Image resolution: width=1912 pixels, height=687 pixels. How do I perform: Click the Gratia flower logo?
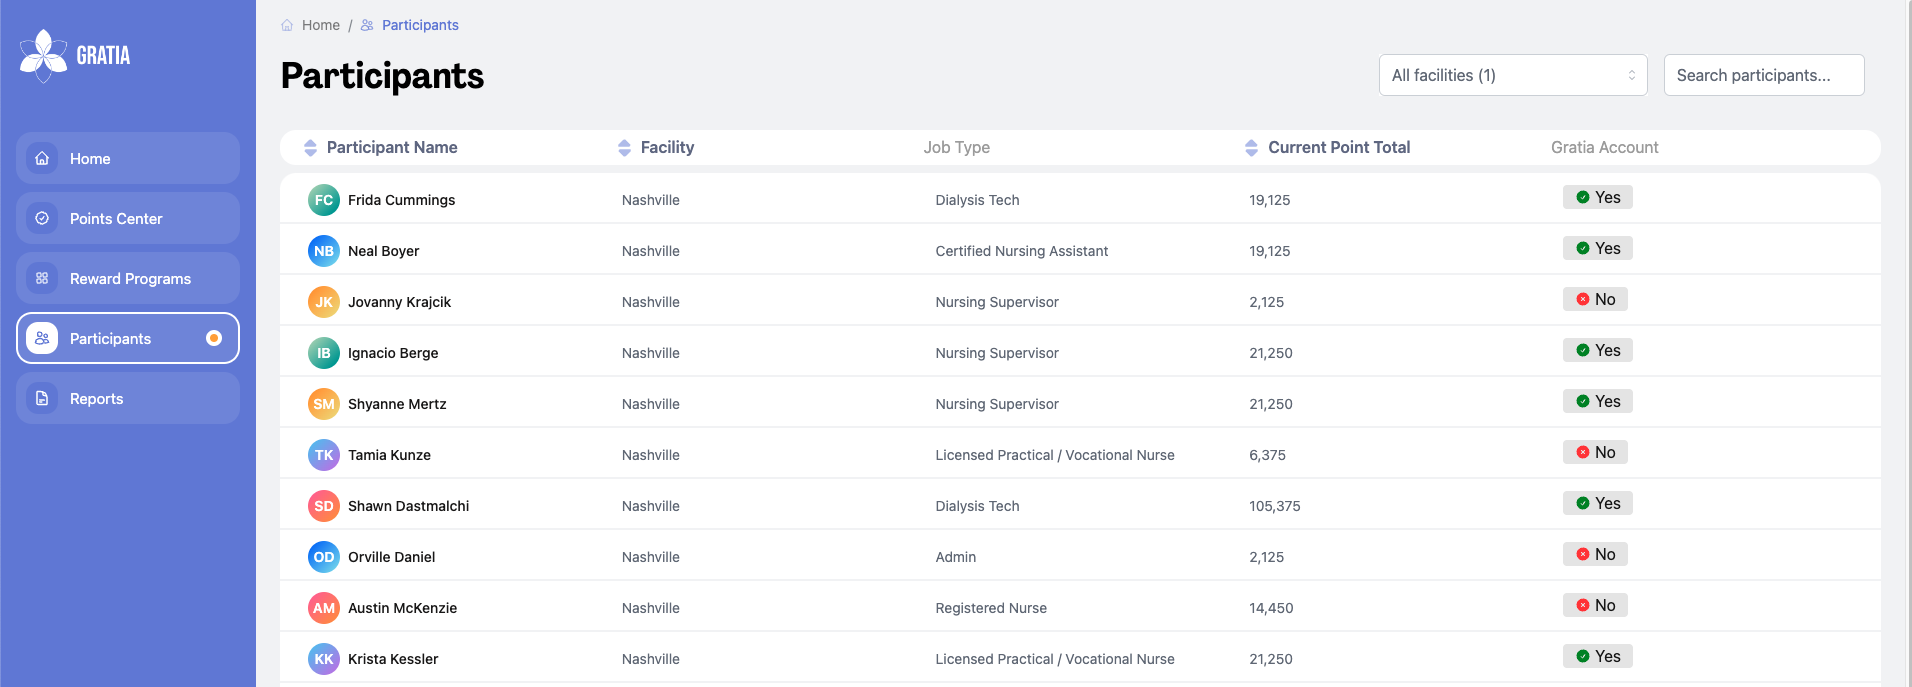click(x=44, y=55)
